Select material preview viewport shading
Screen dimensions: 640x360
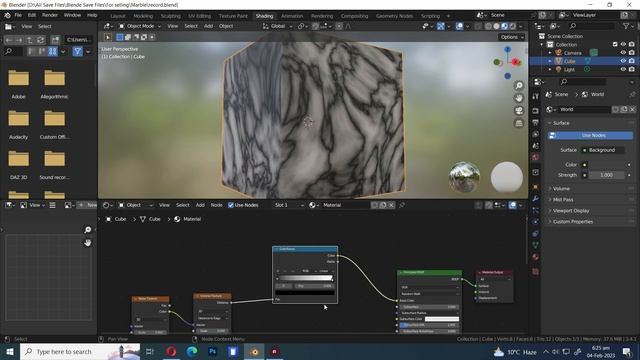(x=504, y=26)
